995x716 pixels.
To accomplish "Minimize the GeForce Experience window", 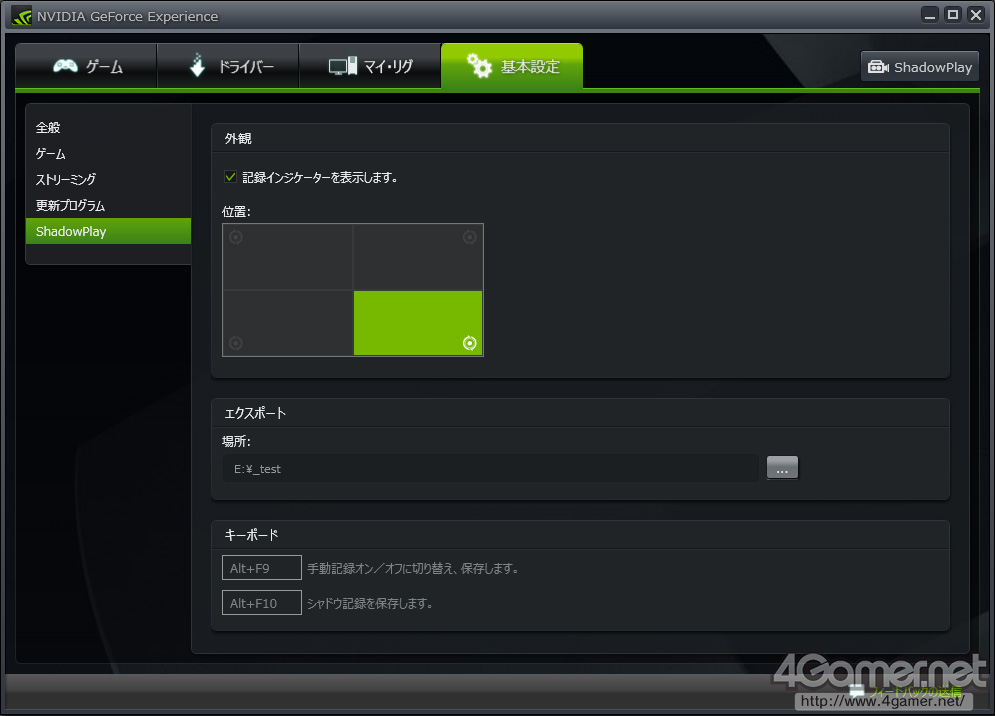I will [x=930, y=15].
